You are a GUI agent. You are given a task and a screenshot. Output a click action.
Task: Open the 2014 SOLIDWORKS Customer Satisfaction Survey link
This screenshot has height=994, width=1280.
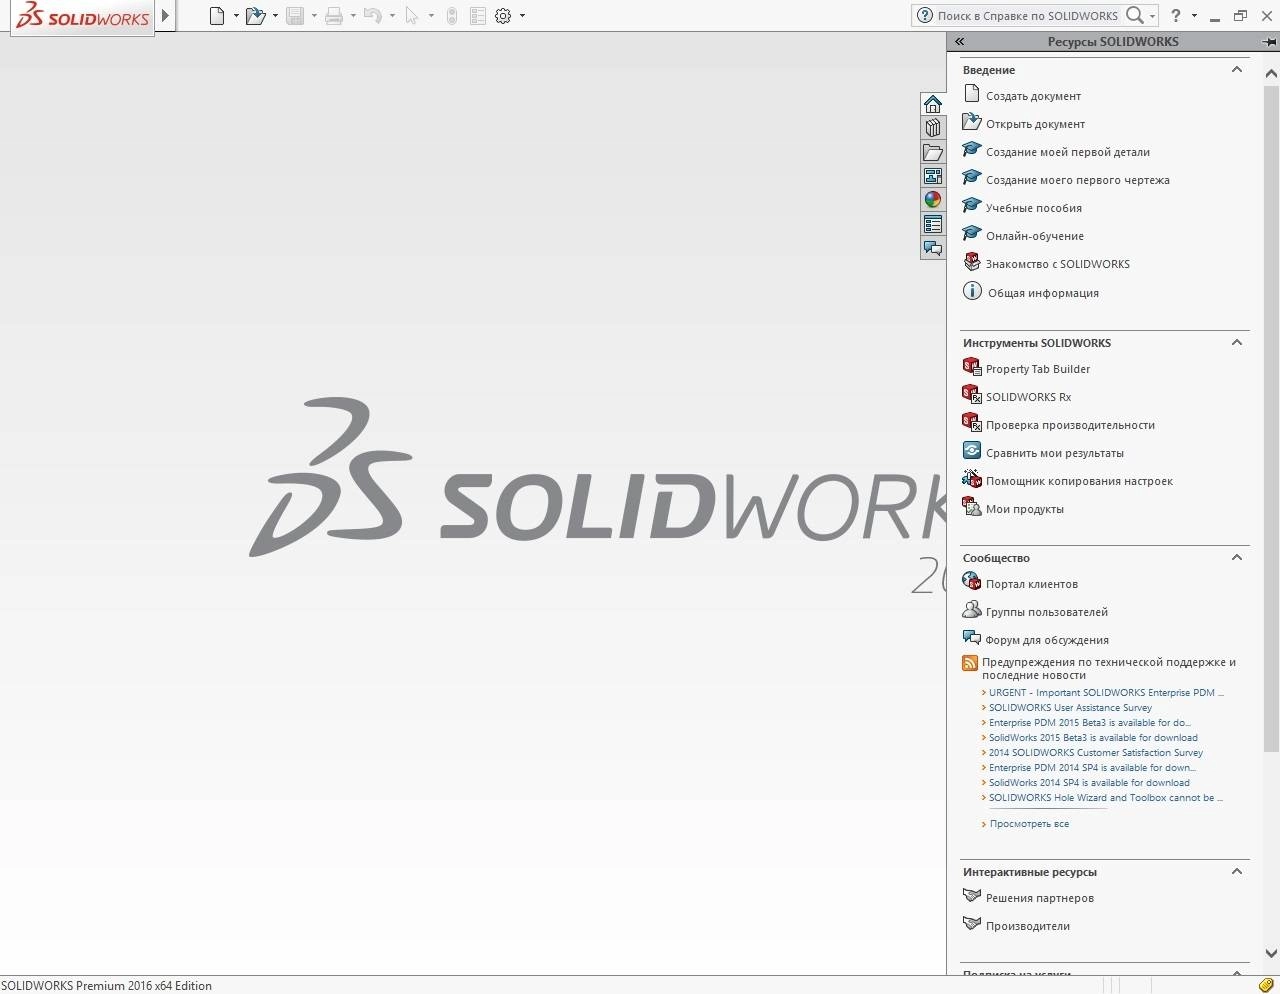pyautogui.click(x=1096, y=752)
